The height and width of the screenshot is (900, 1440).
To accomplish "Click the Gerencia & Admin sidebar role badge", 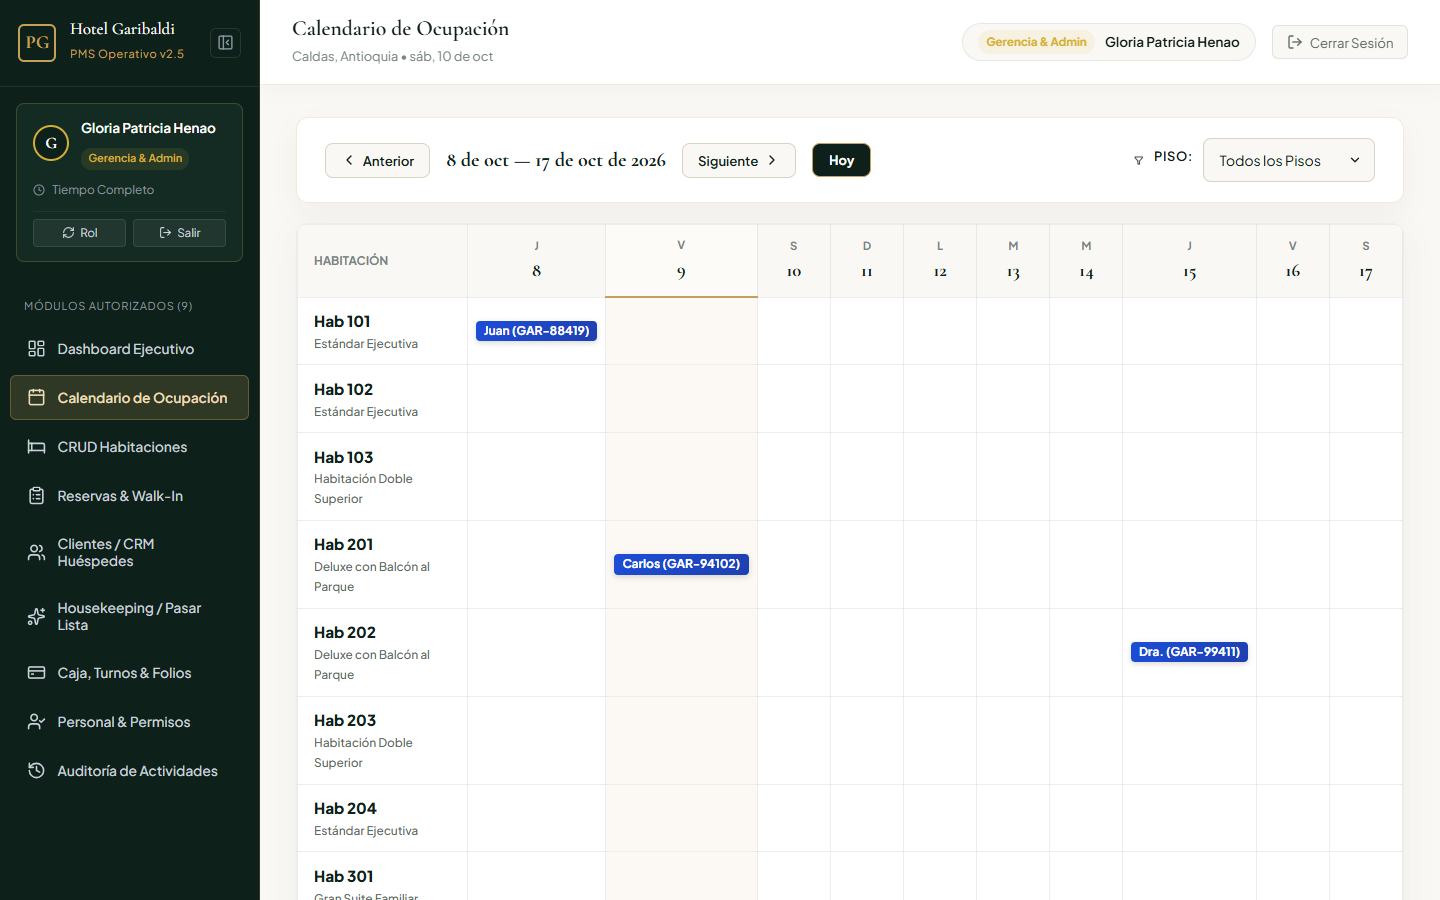I will [135, 158].
